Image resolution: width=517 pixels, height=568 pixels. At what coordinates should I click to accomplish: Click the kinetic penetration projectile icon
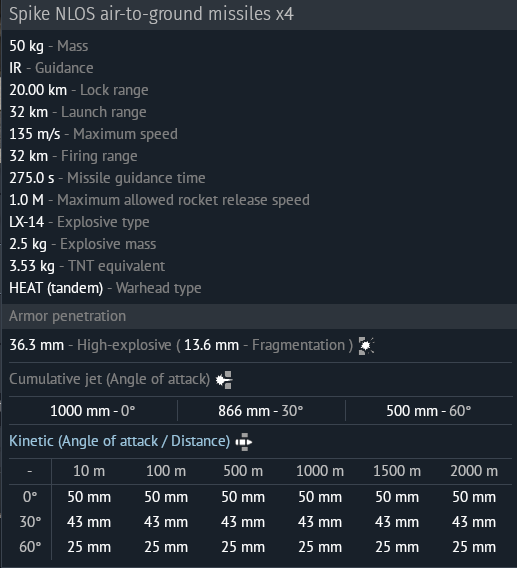[244, 442]
